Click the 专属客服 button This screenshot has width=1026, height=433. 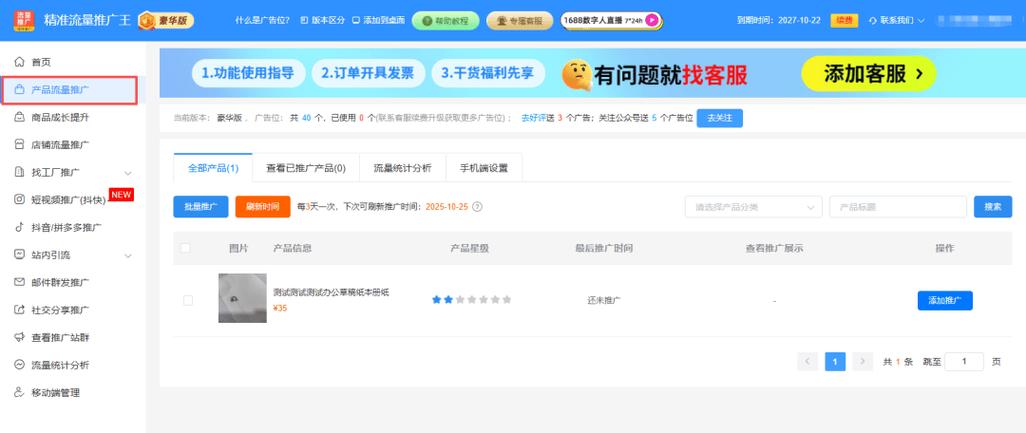tap(520, 20)
